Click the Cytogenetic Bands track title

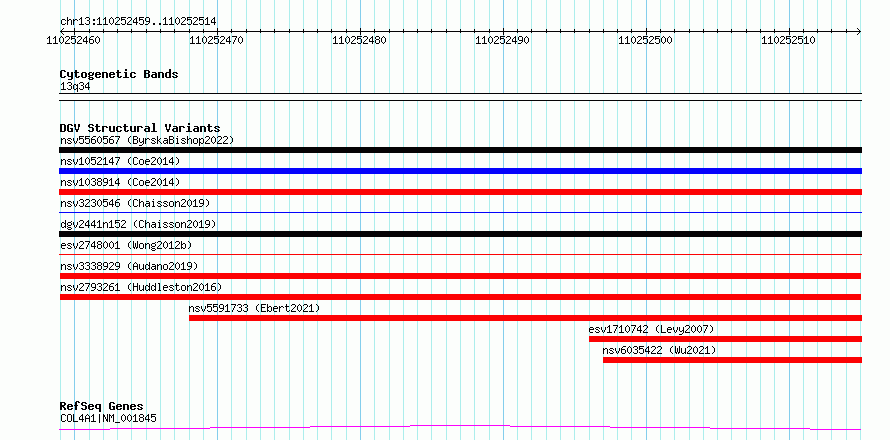coord(119,74)
